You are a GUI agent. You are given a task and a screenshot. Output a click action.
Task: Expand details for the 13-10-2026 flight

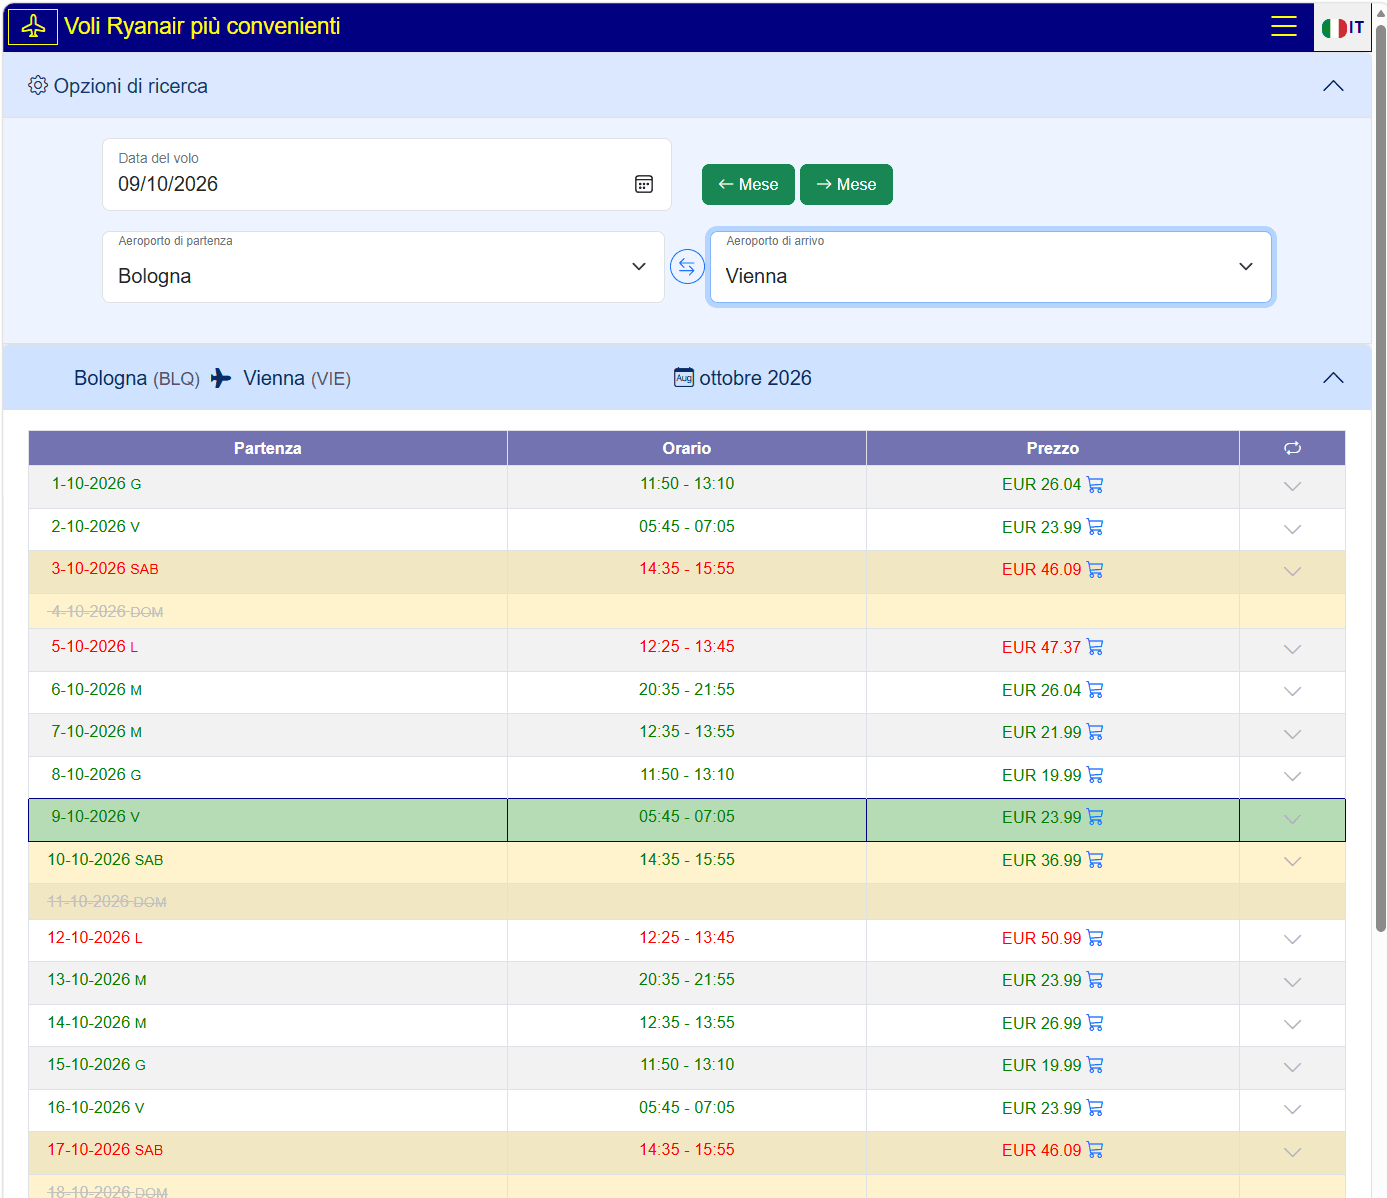1292,983
